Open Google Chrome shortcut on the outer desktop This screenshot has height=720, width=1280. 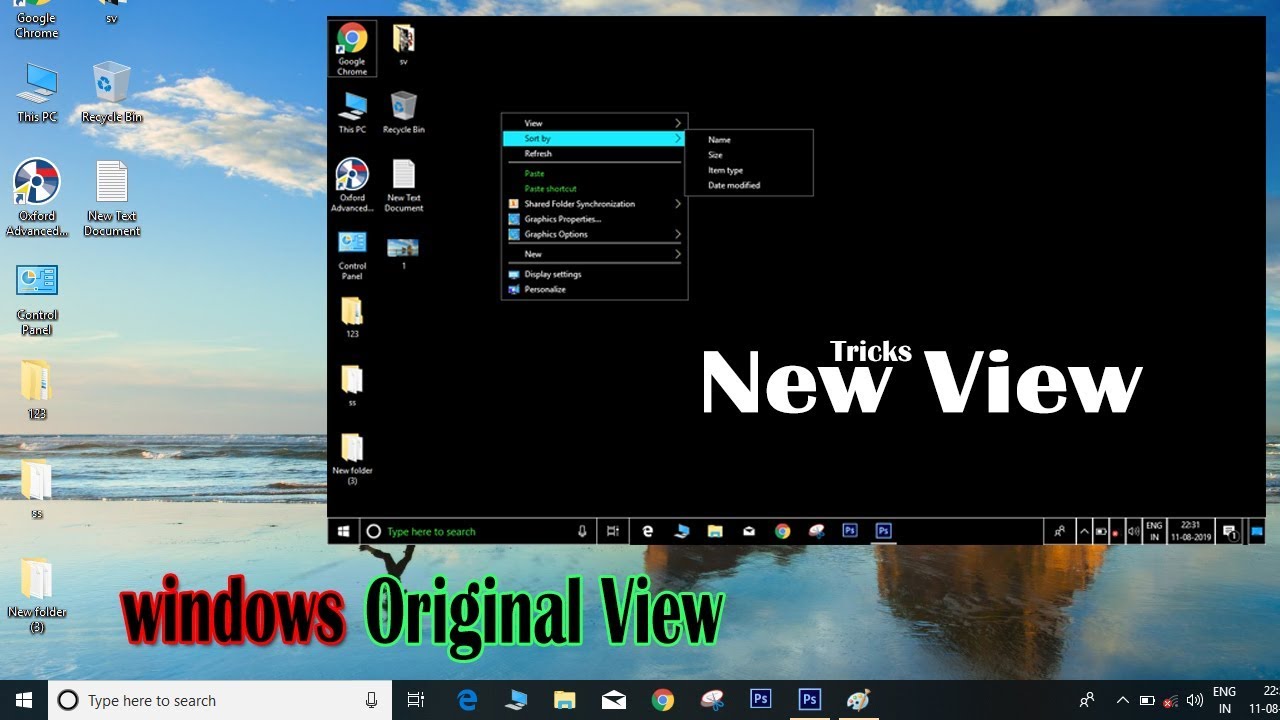click(x=36, y=20)
